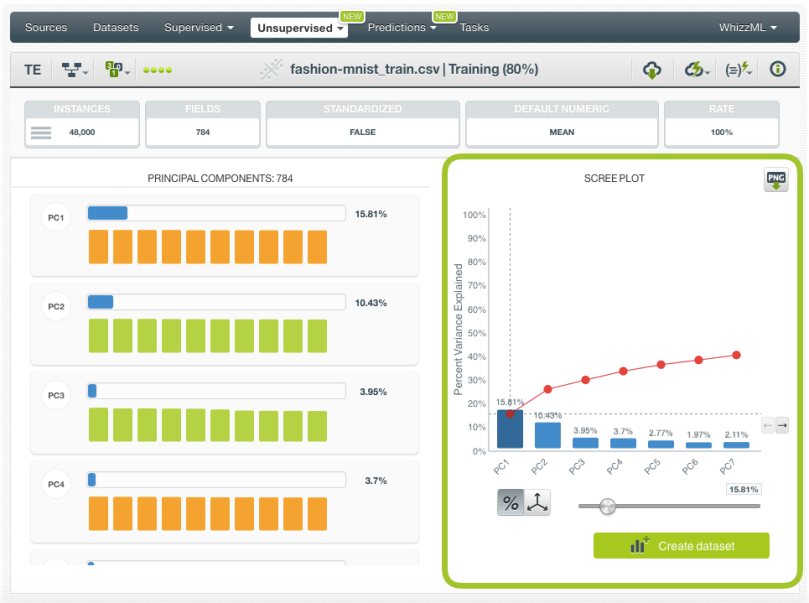Expand the refresh actions dropdown in toolbar

point(696,70)
